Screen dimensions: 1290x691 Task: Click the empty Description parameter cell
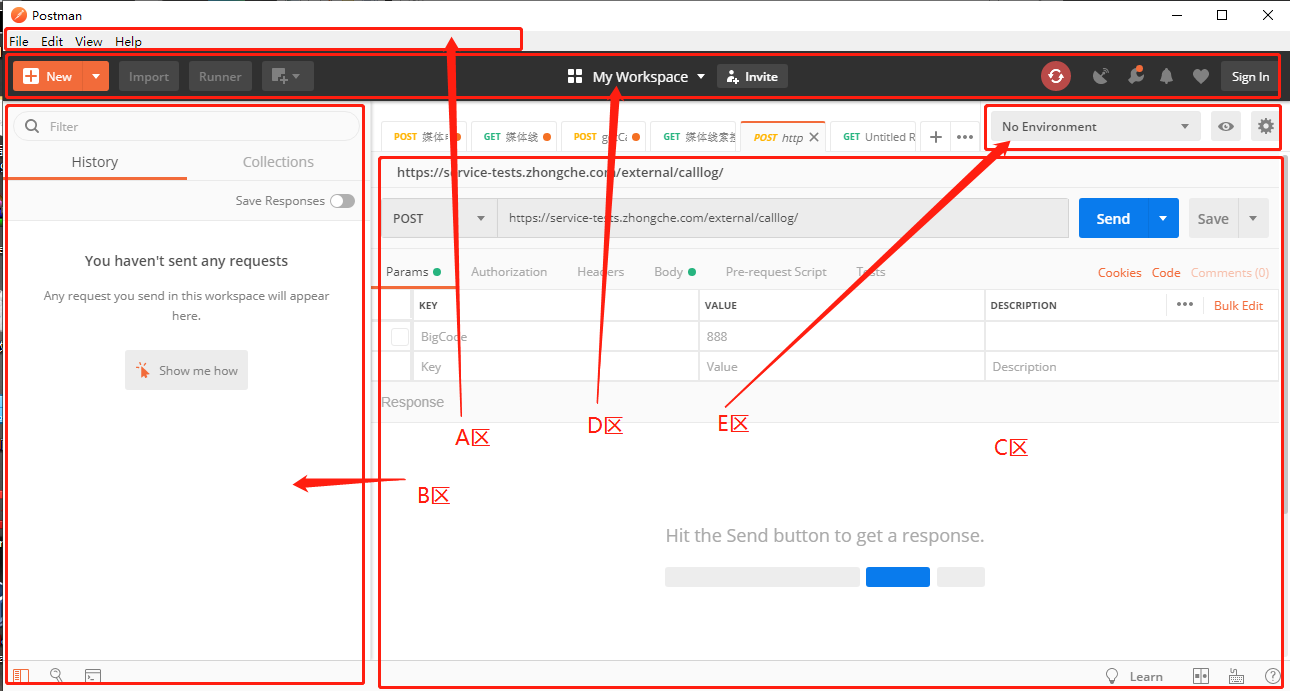point(1132,367)
